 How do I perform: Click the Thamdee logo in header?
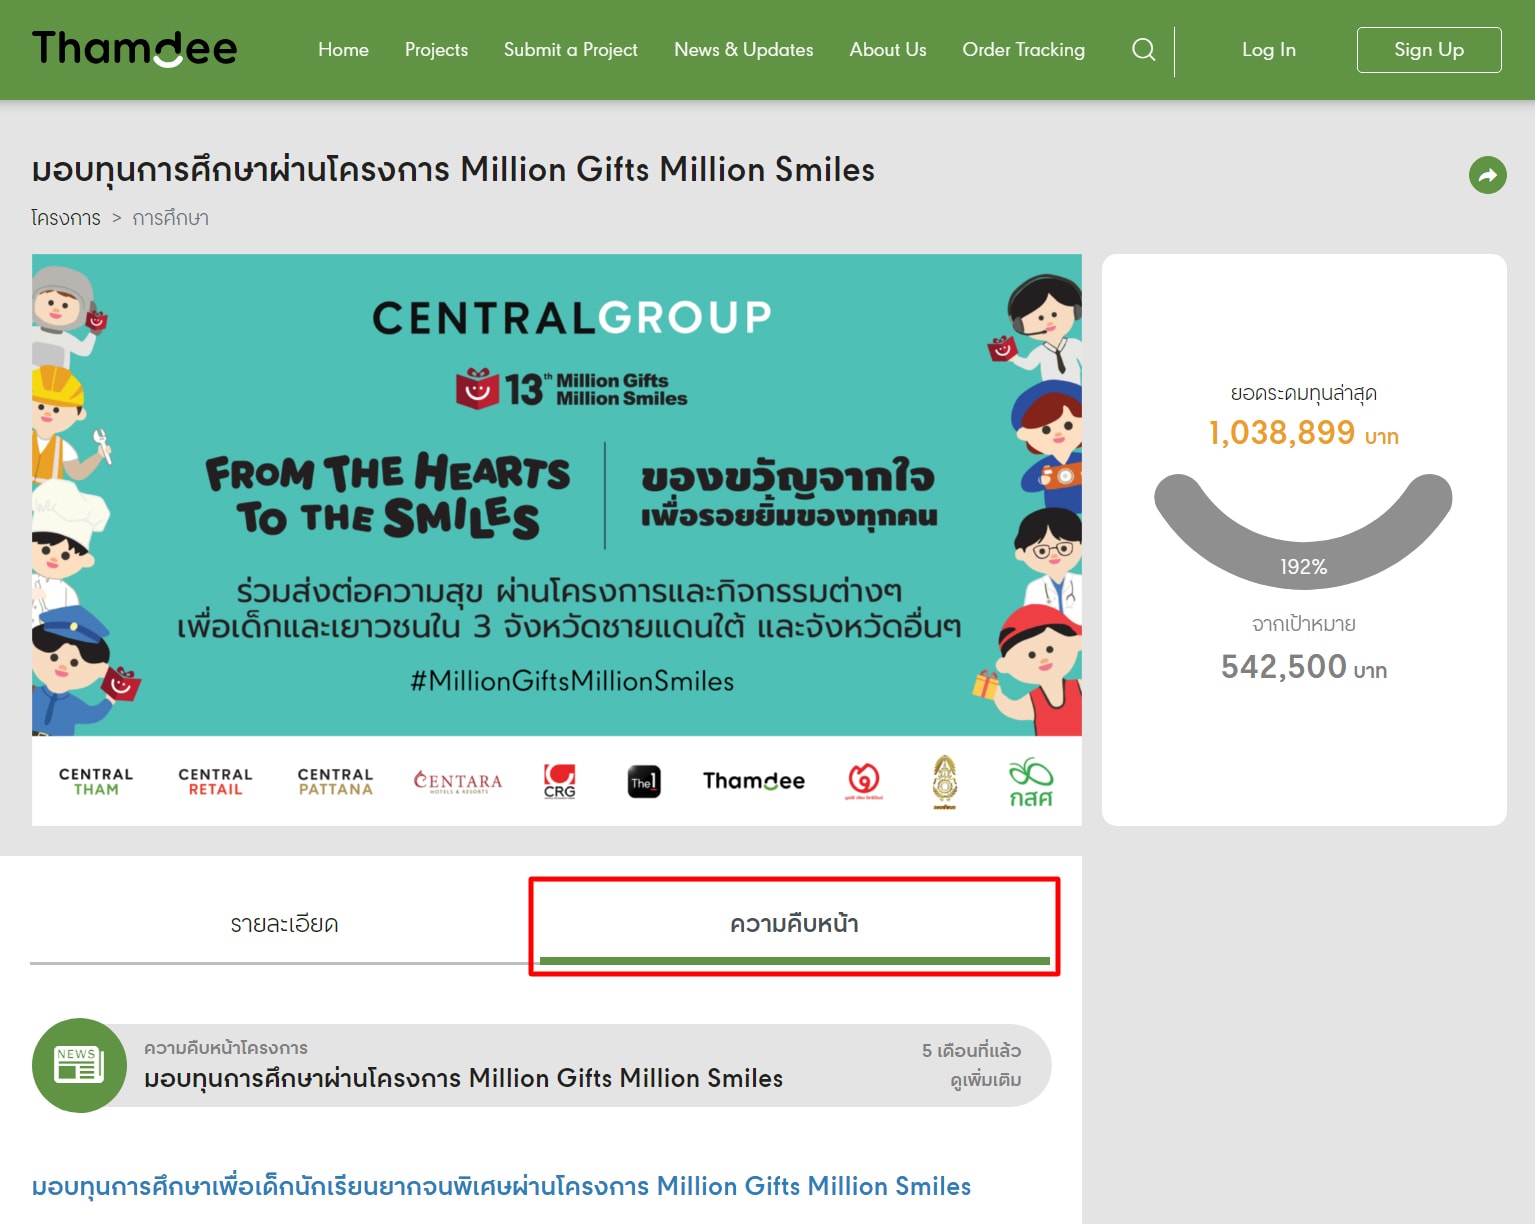134,49
